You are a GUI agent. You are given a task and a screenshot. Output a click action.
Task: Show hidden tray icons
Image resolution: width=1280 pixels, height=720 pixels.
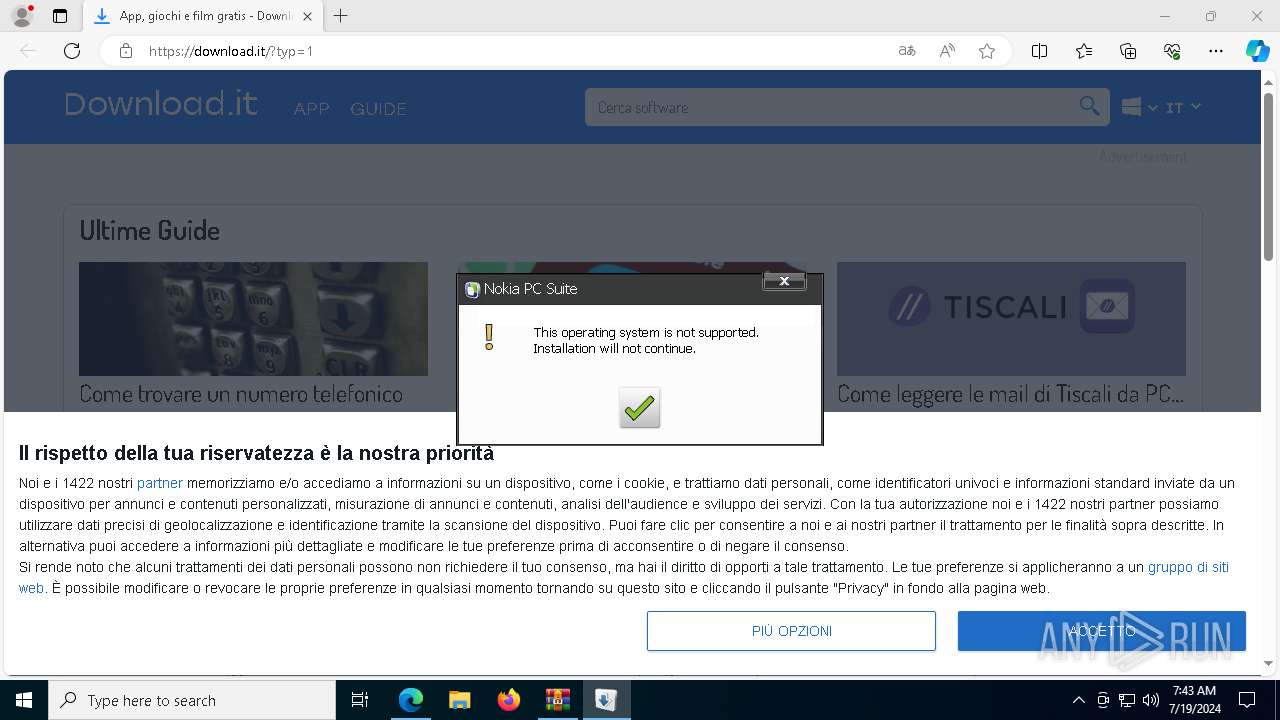(1078, 700)
